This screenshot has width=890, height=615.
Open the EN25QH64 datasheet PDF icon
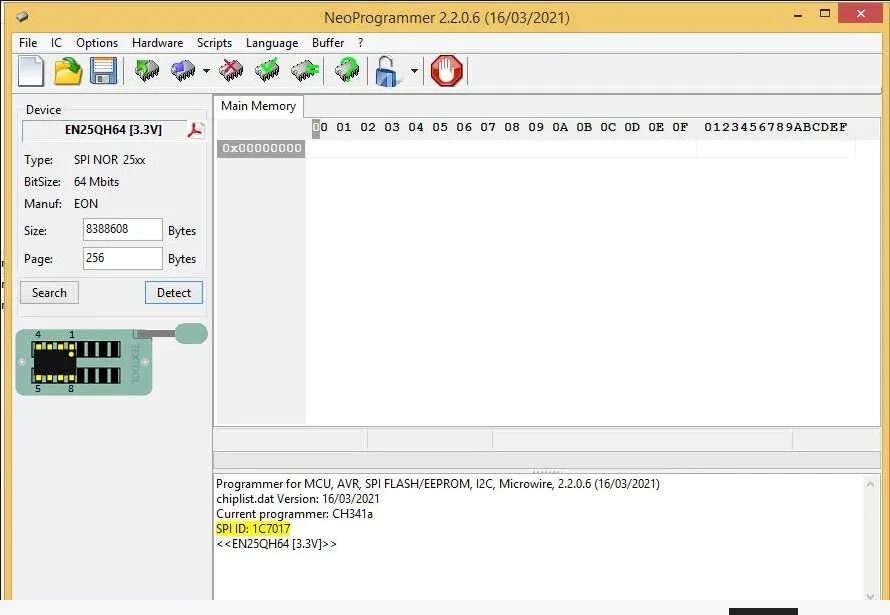click(195, 130)
